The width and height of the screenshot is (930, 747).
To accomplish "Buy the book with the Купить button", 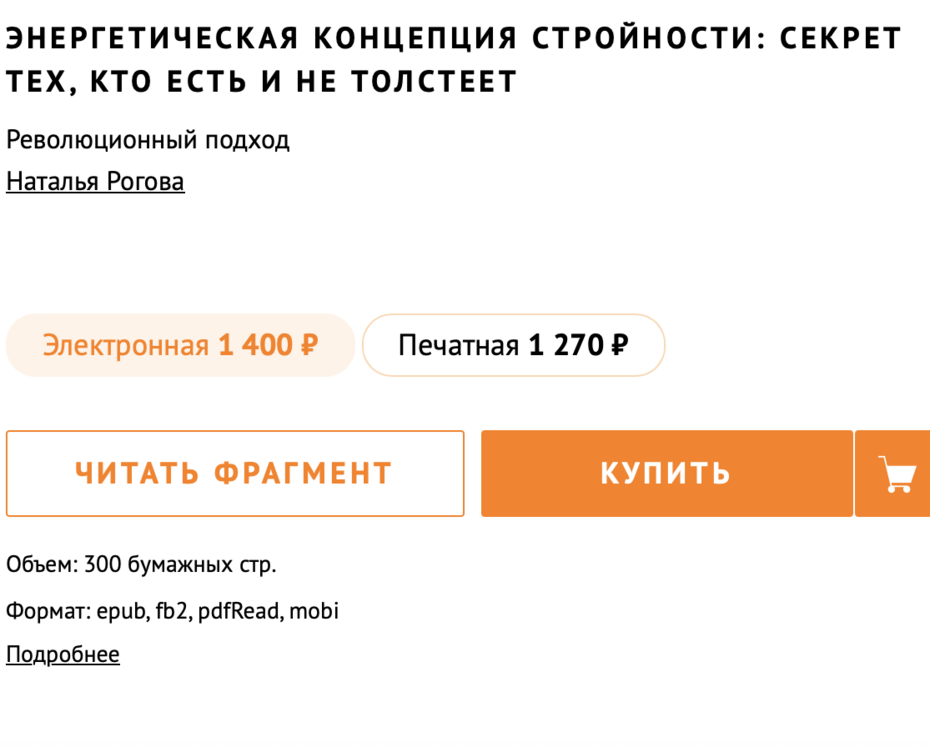I will click(x=667, y=473).
